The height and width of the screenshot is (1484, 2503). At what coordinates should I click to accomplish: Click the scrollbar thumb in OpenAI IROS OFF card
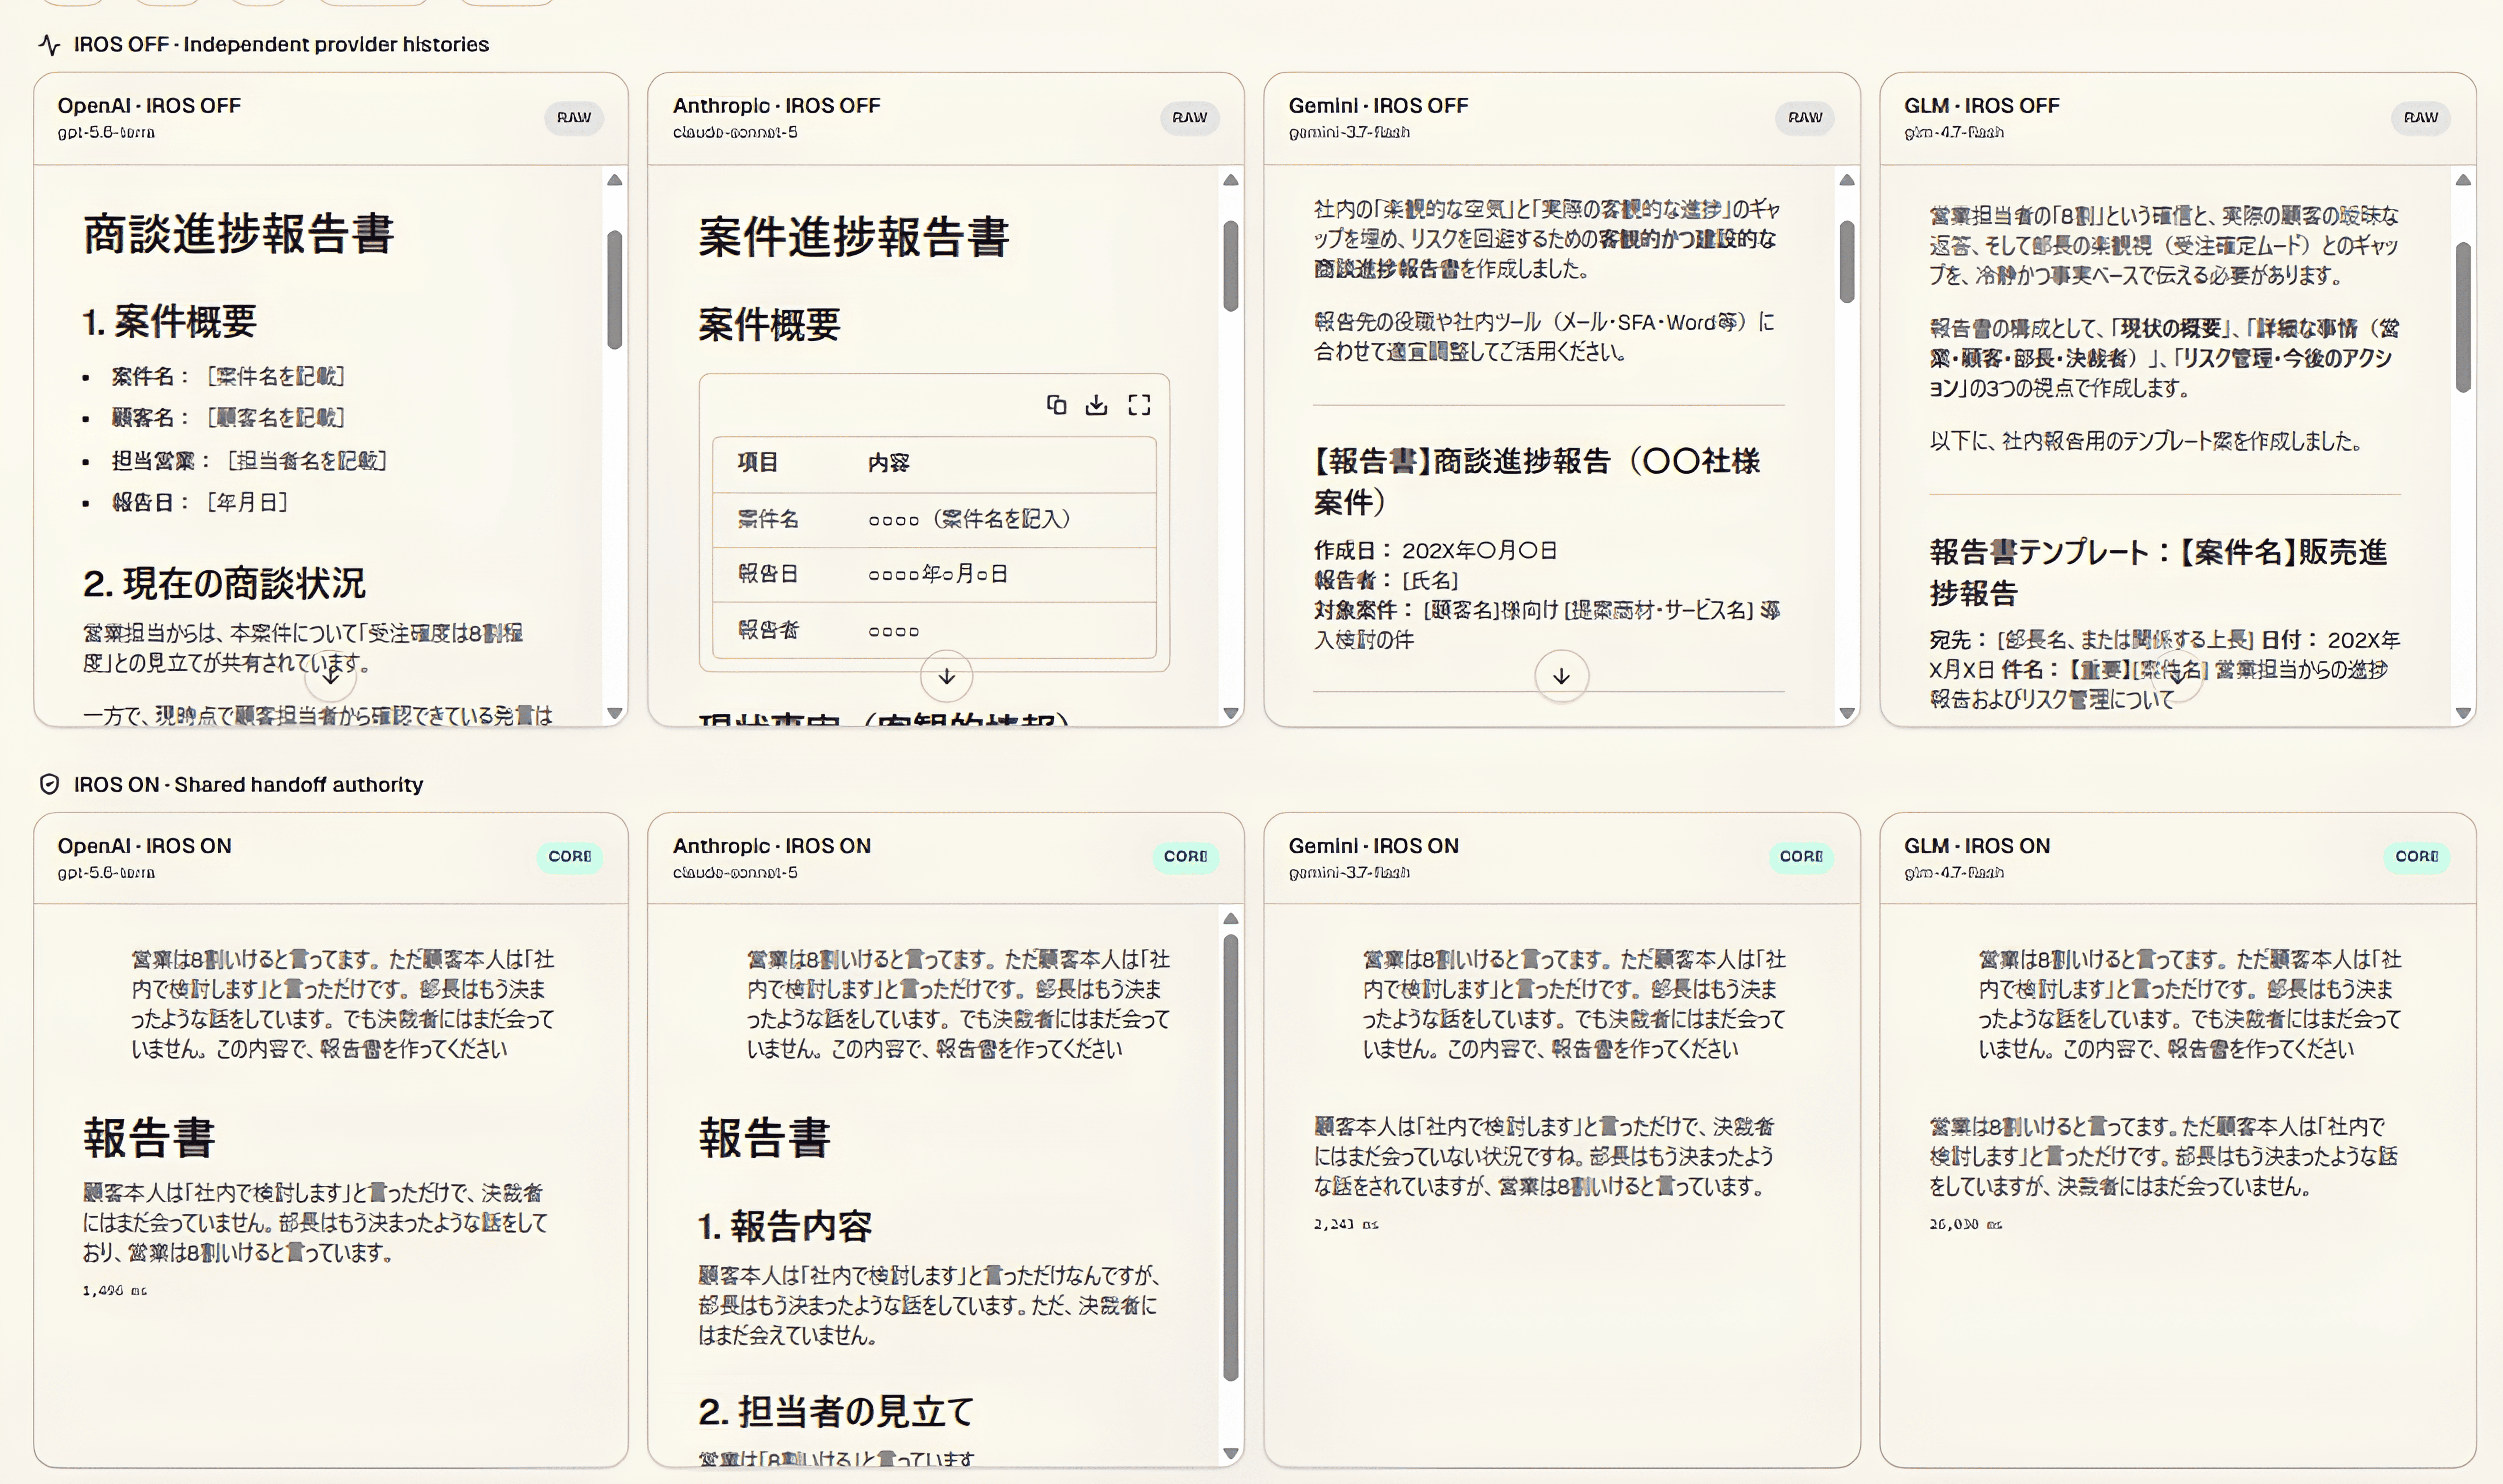615,290
